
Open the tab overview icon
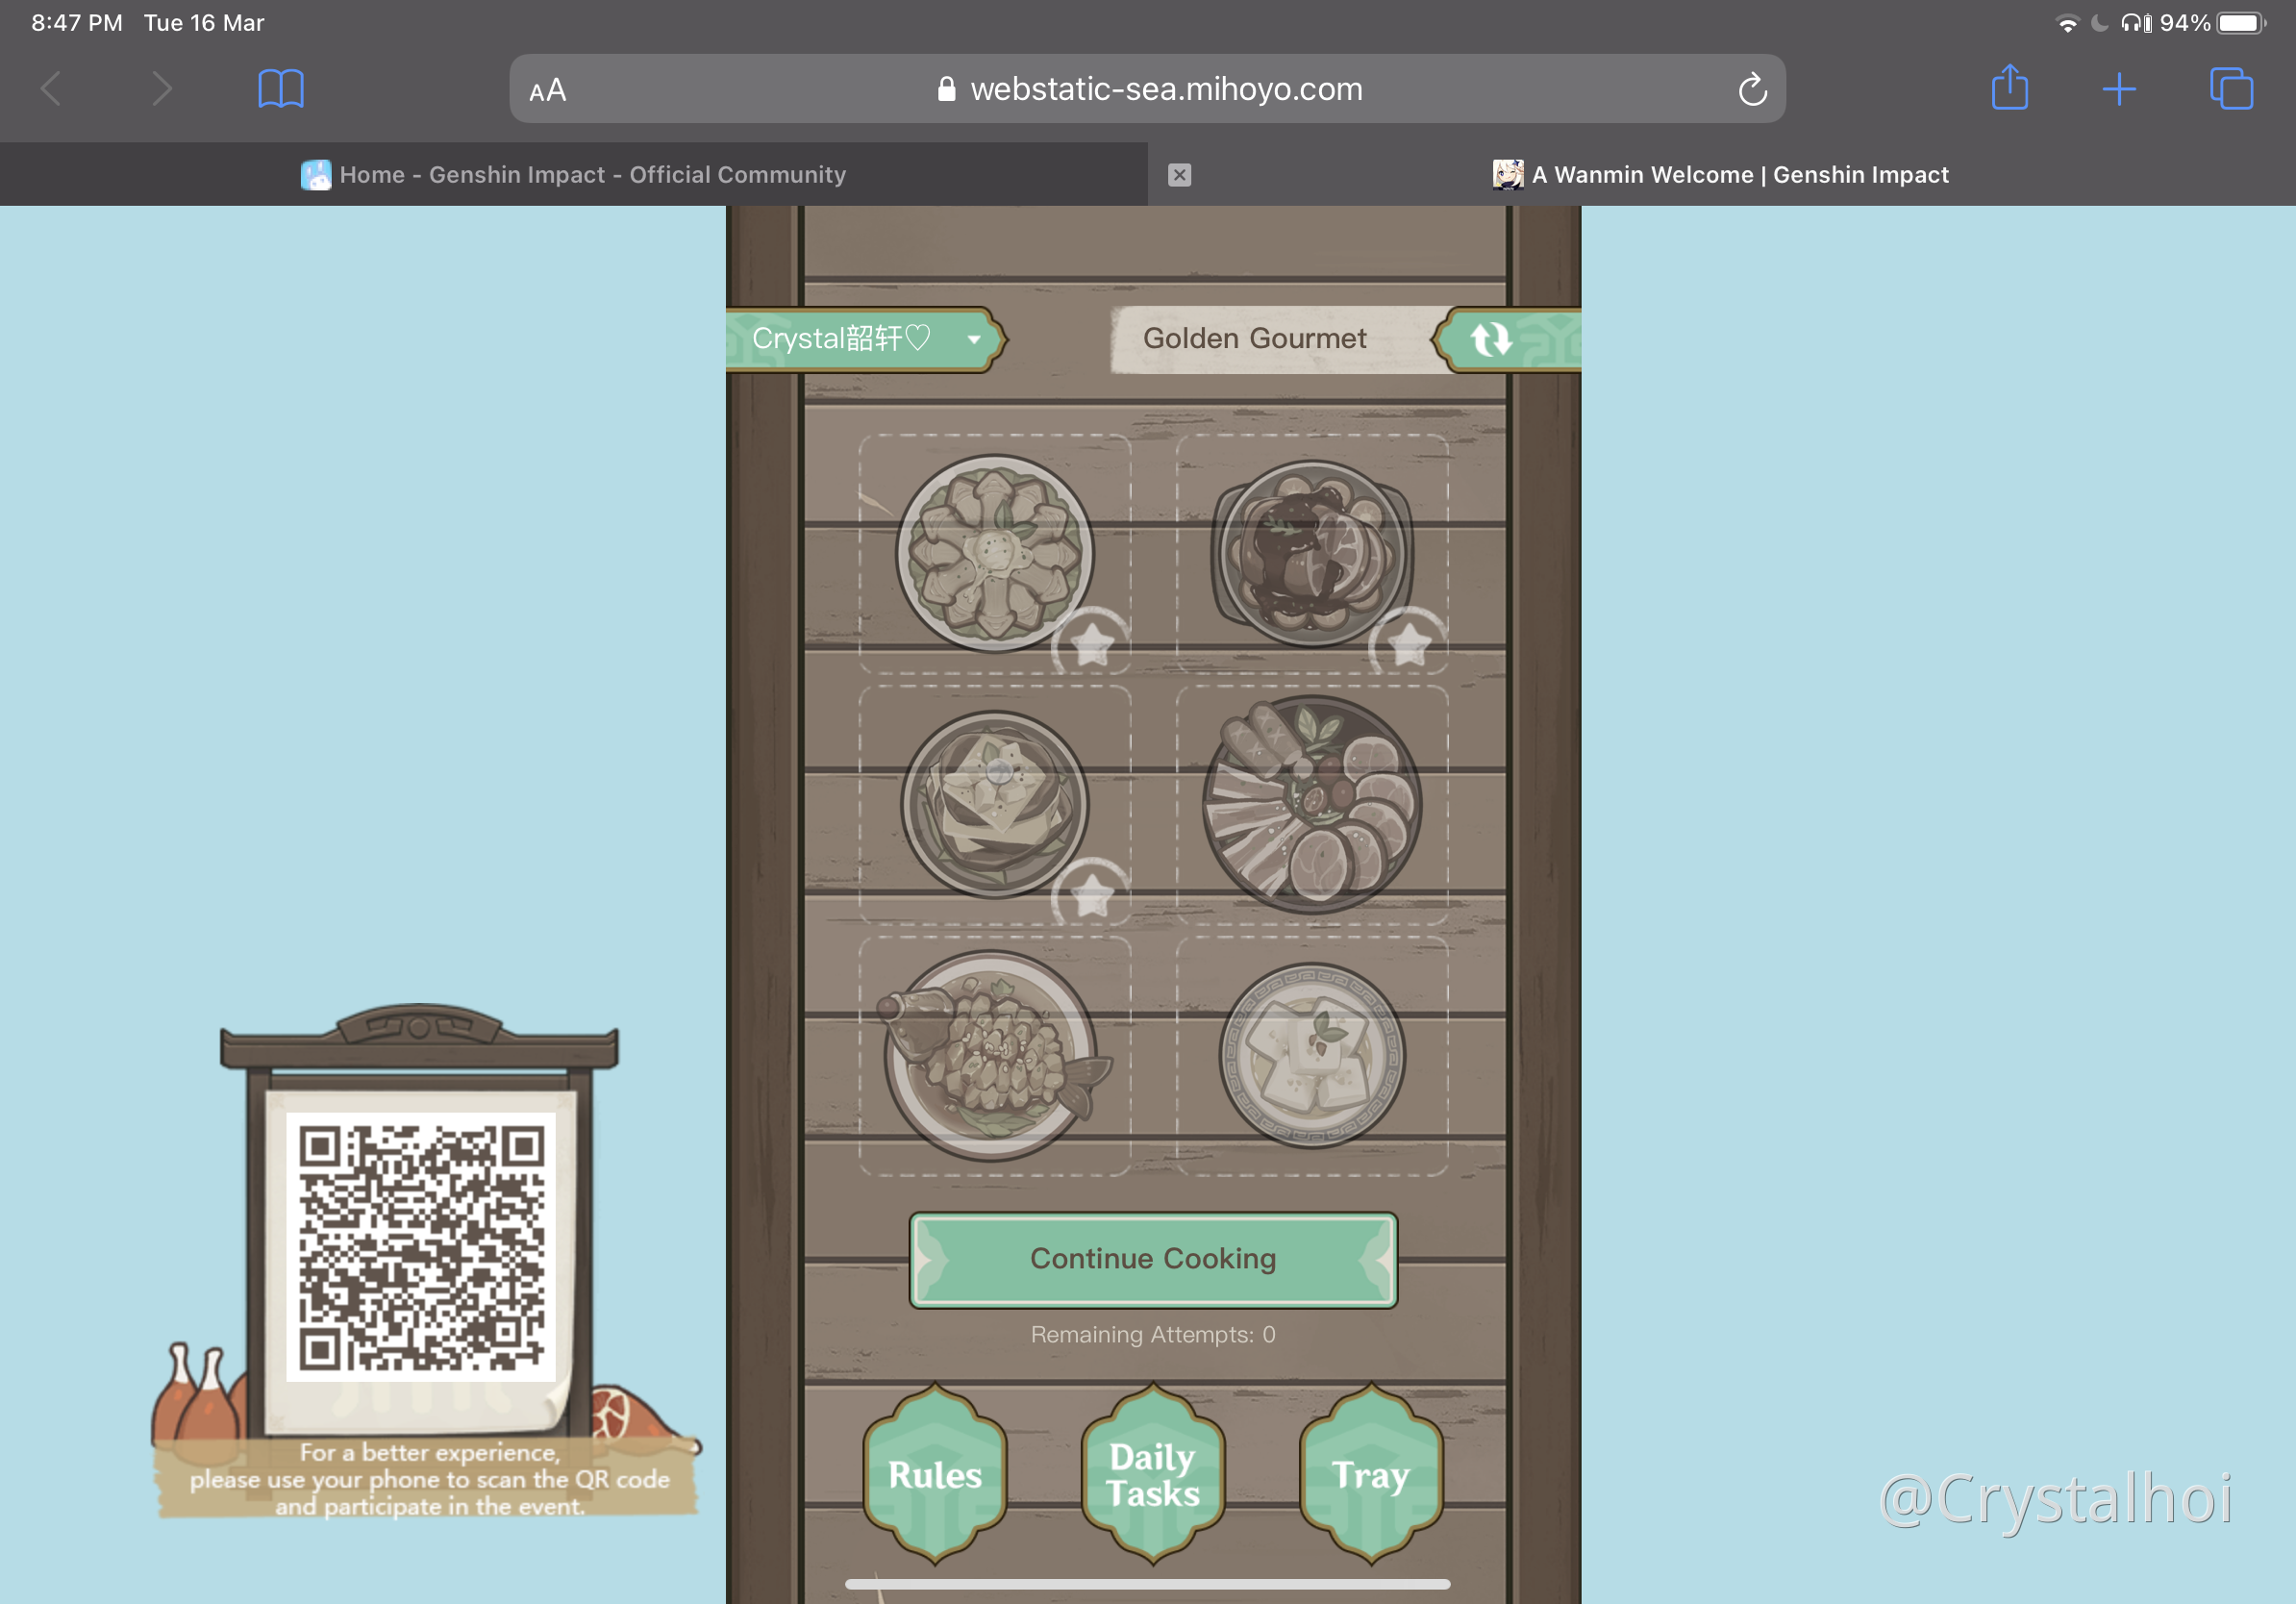pos(2230,89)
